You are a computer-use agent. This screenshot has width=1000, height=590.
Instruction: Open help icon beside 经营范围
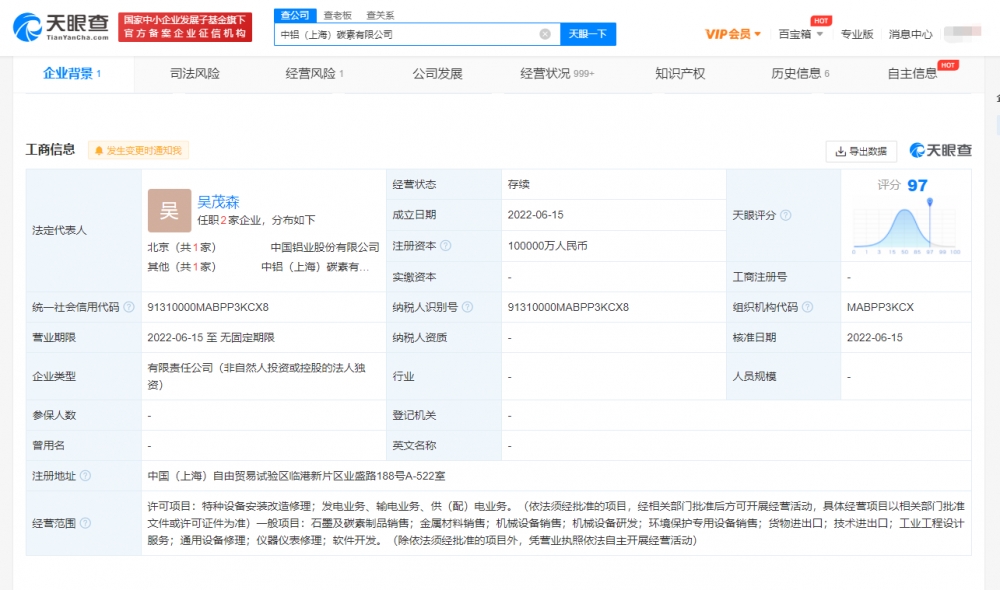coord(85,523)
